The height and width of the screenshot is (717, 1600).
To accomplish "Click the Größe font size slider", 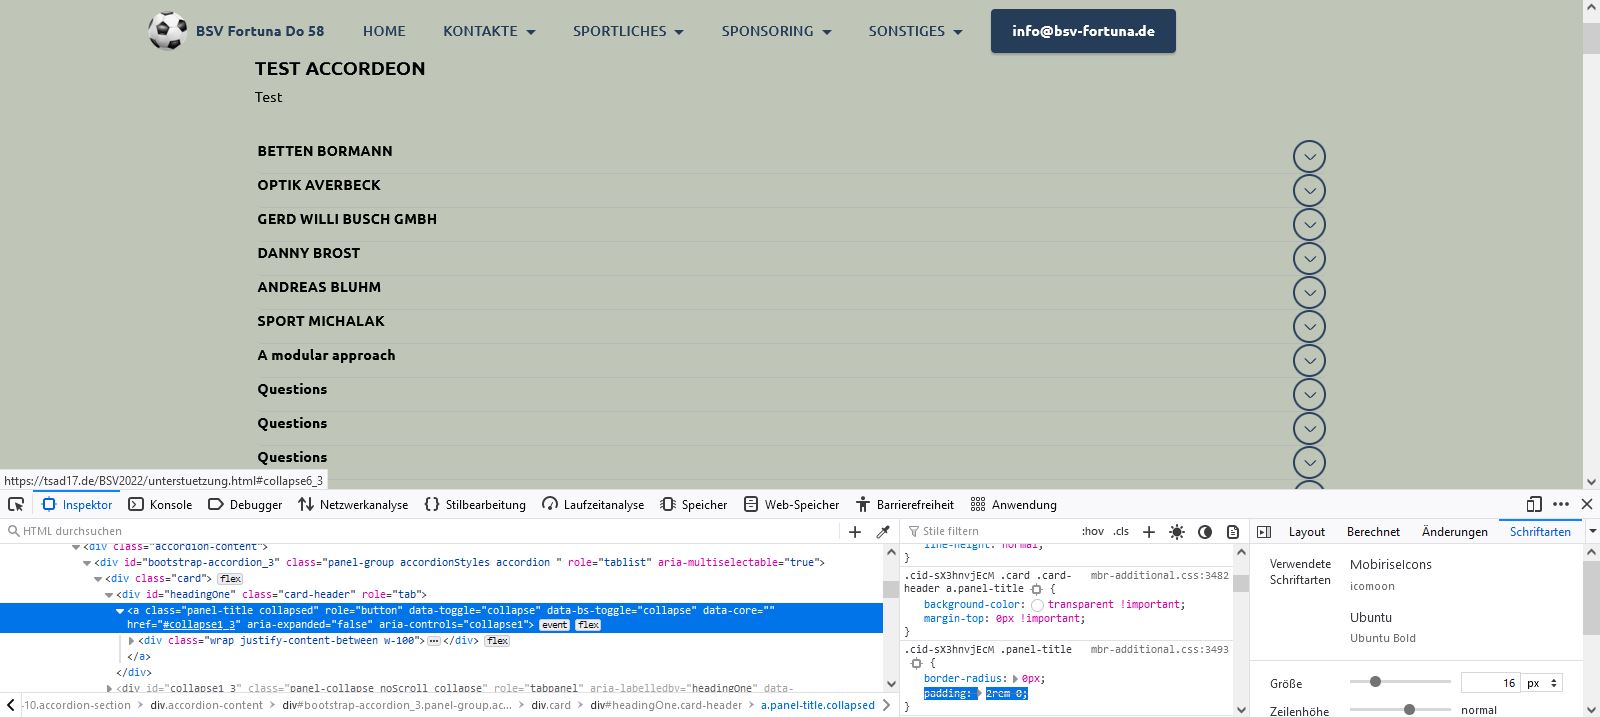I will coord(1400,682).
